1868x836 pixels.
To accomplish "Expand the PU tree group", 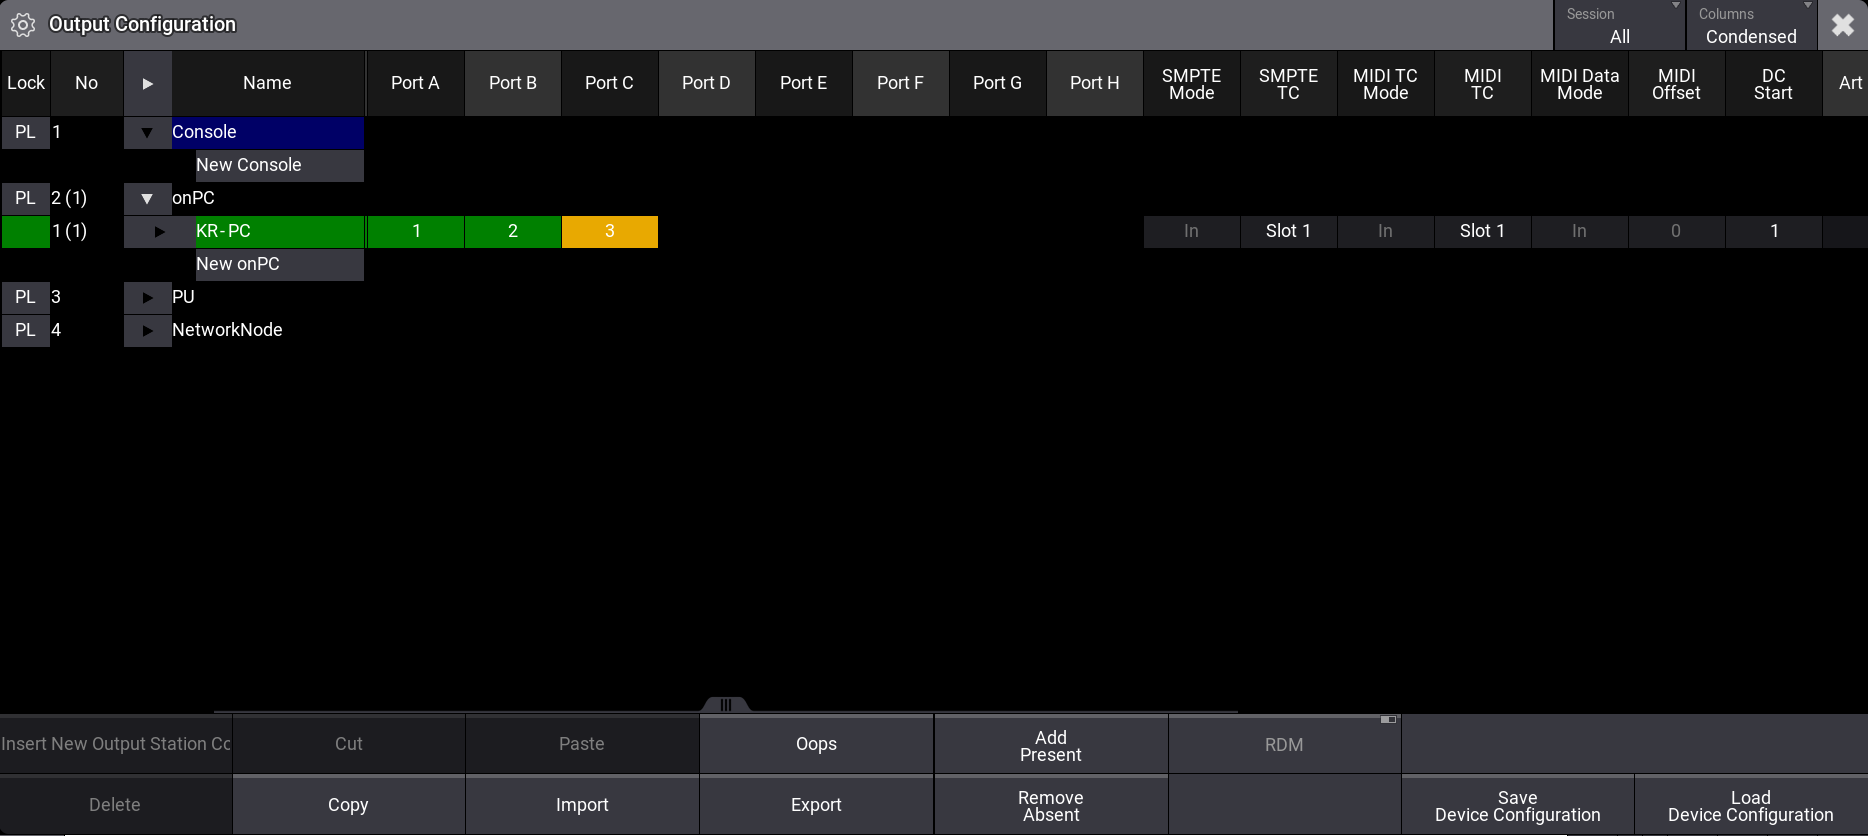I will (147, 297).
